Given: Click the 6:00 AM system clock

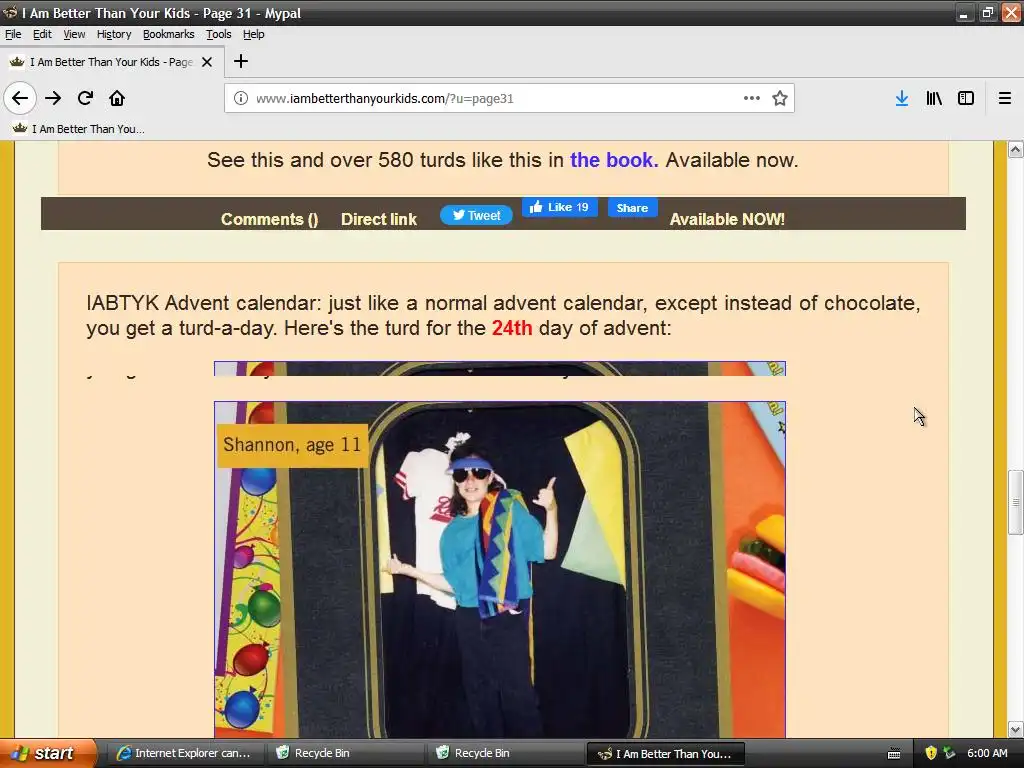Looking at the screenshot, I should (987, 753).
